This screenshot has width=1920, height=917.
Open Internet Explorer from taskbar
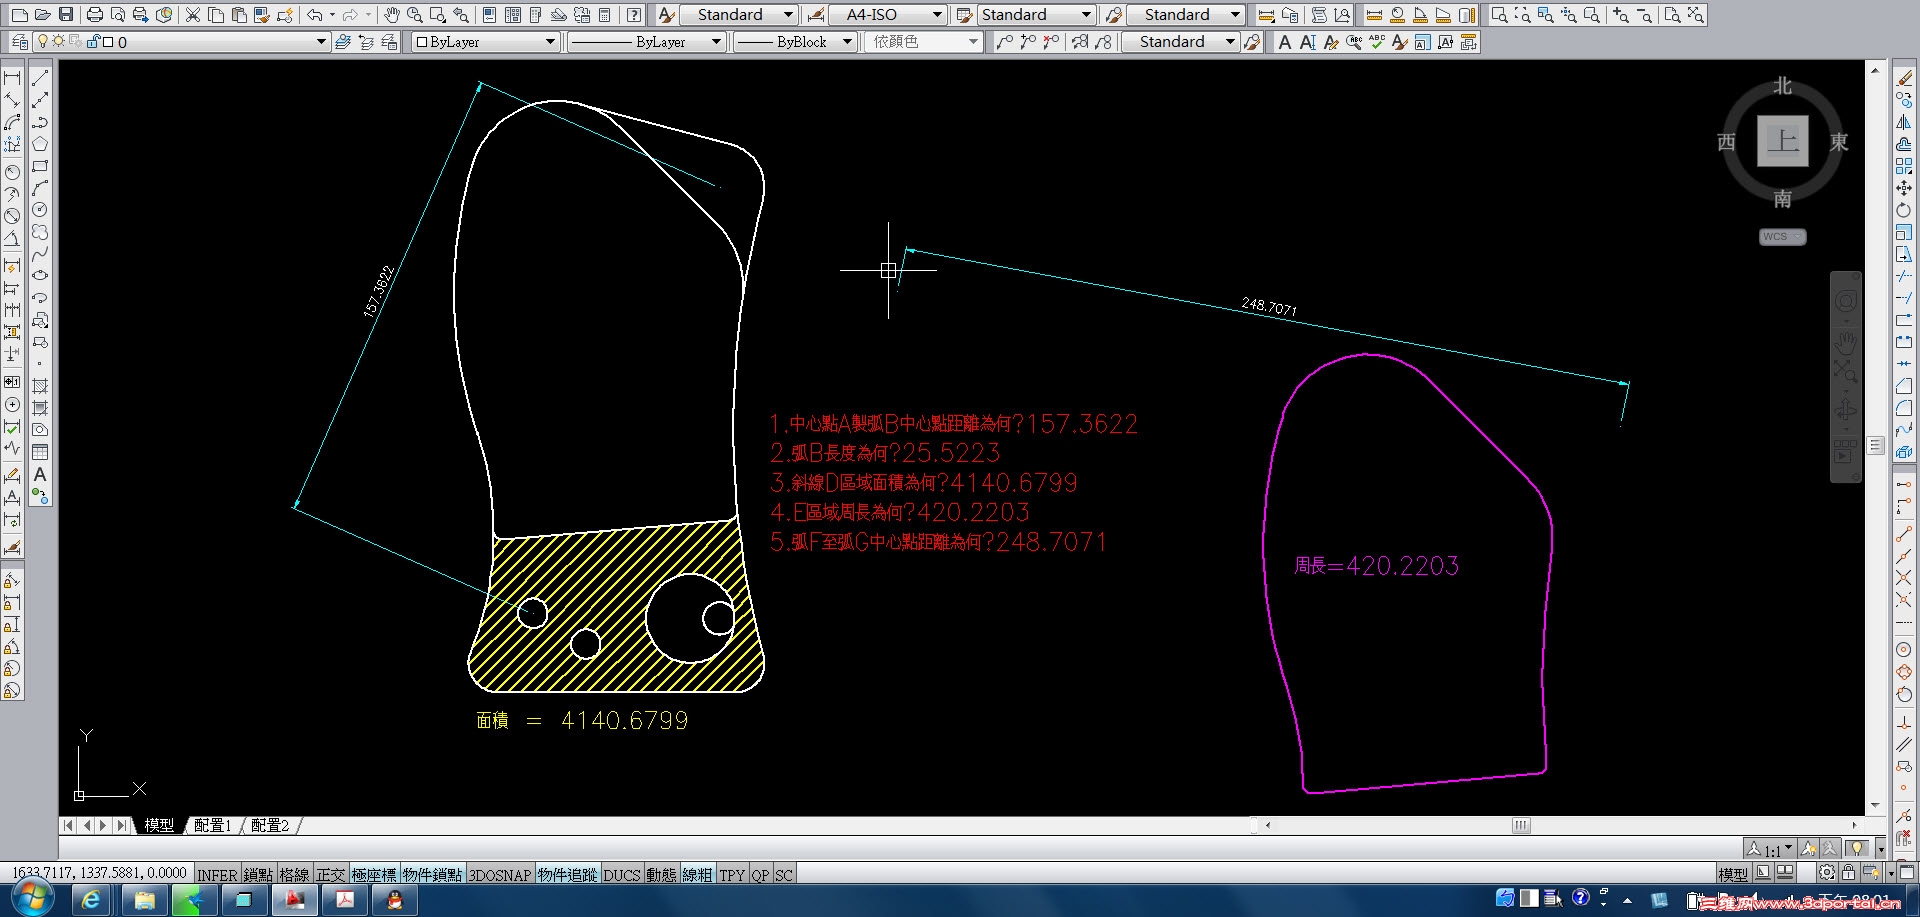click(x=91, y=900)
